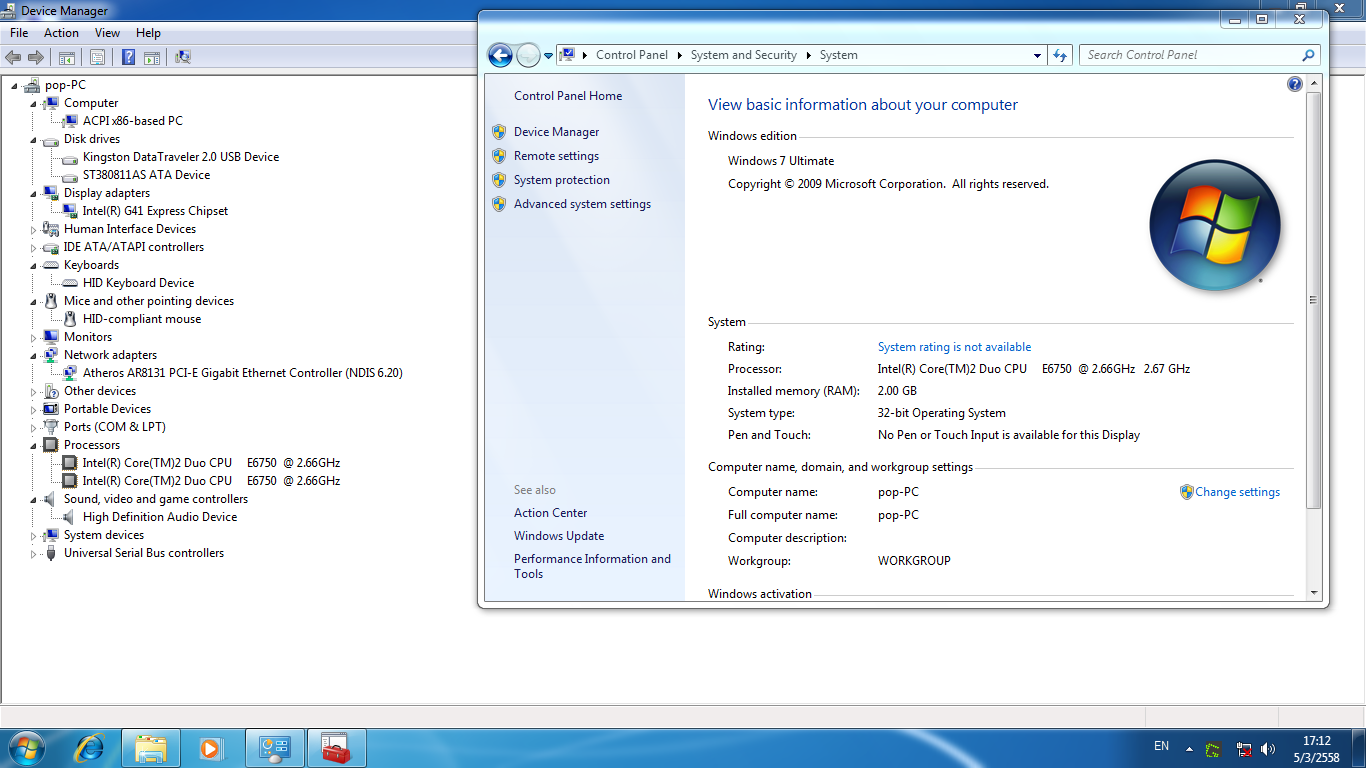Open Properties from the Device Manager toolbar
1366x768 pixels.
coord(98,58)
